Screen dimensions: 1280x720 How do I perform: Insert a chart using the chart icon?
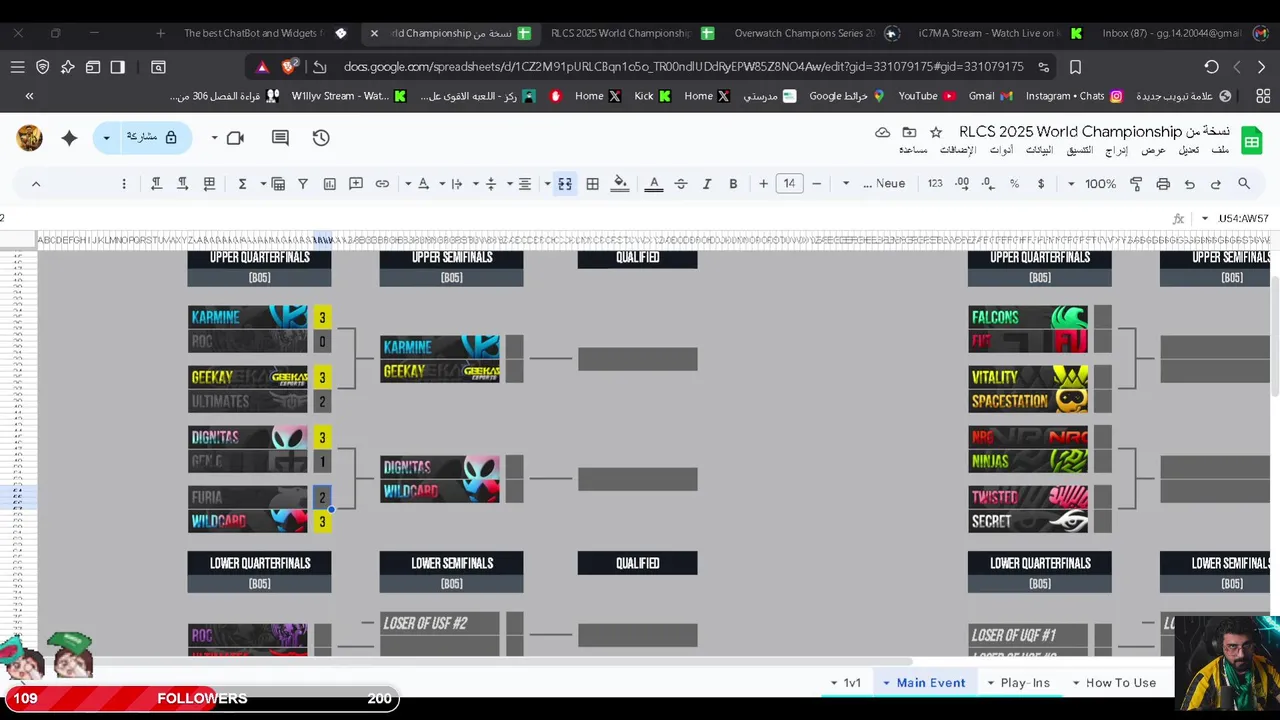pyautogui.click(x=330, y=184)
